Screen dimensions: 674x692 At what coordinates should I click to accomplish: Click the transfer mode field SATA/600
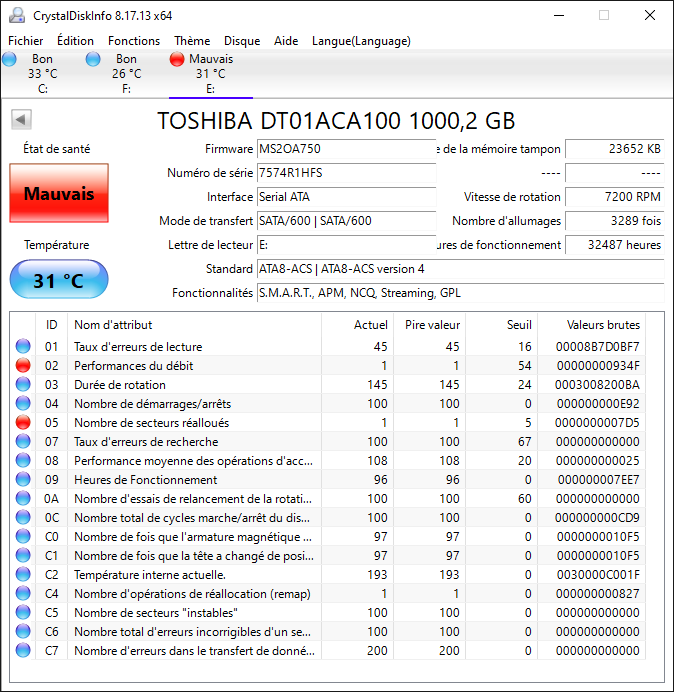click(x=346, y=221)
